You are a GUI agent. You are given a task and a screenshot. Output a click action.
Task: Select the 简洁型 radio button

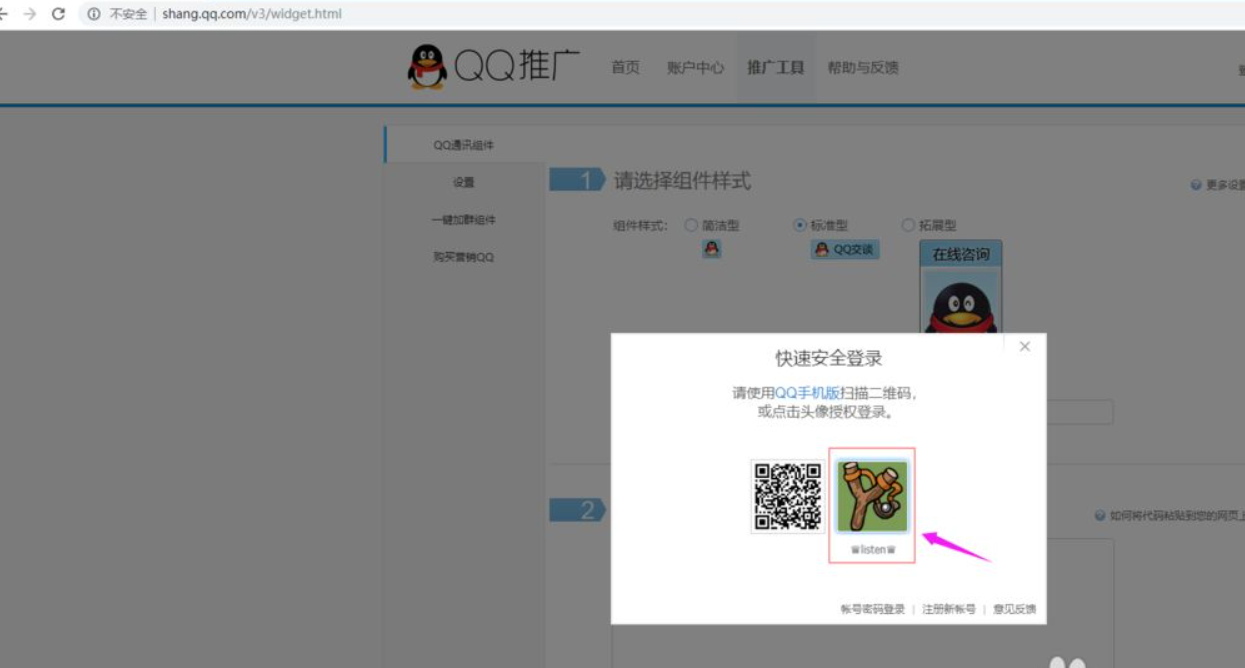click(691, 225)
